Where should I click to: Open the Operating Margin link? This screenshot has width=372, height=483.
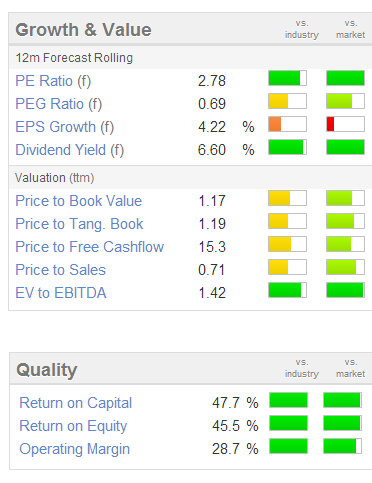[75, 449]
